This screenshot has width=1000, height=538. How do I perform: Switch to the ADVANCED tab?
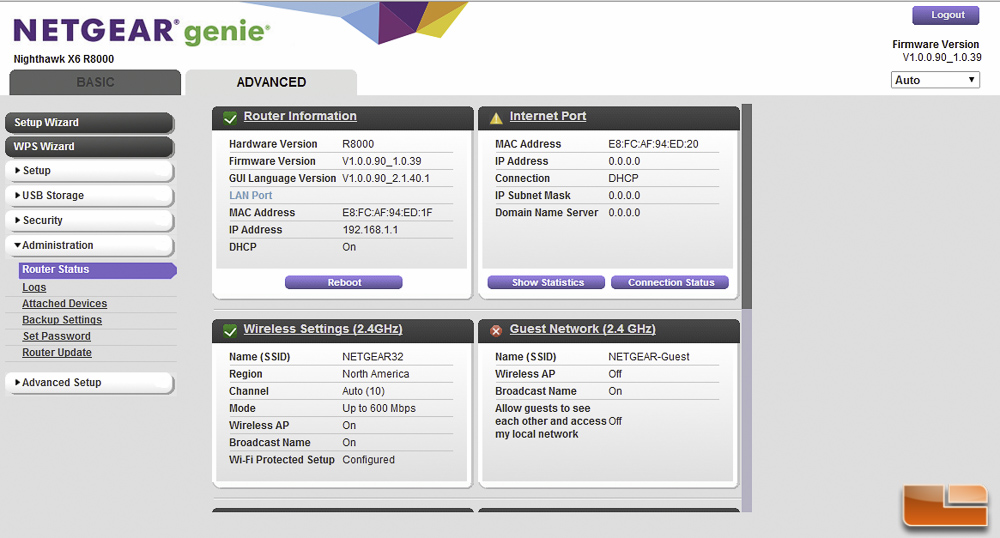[271, 82]
